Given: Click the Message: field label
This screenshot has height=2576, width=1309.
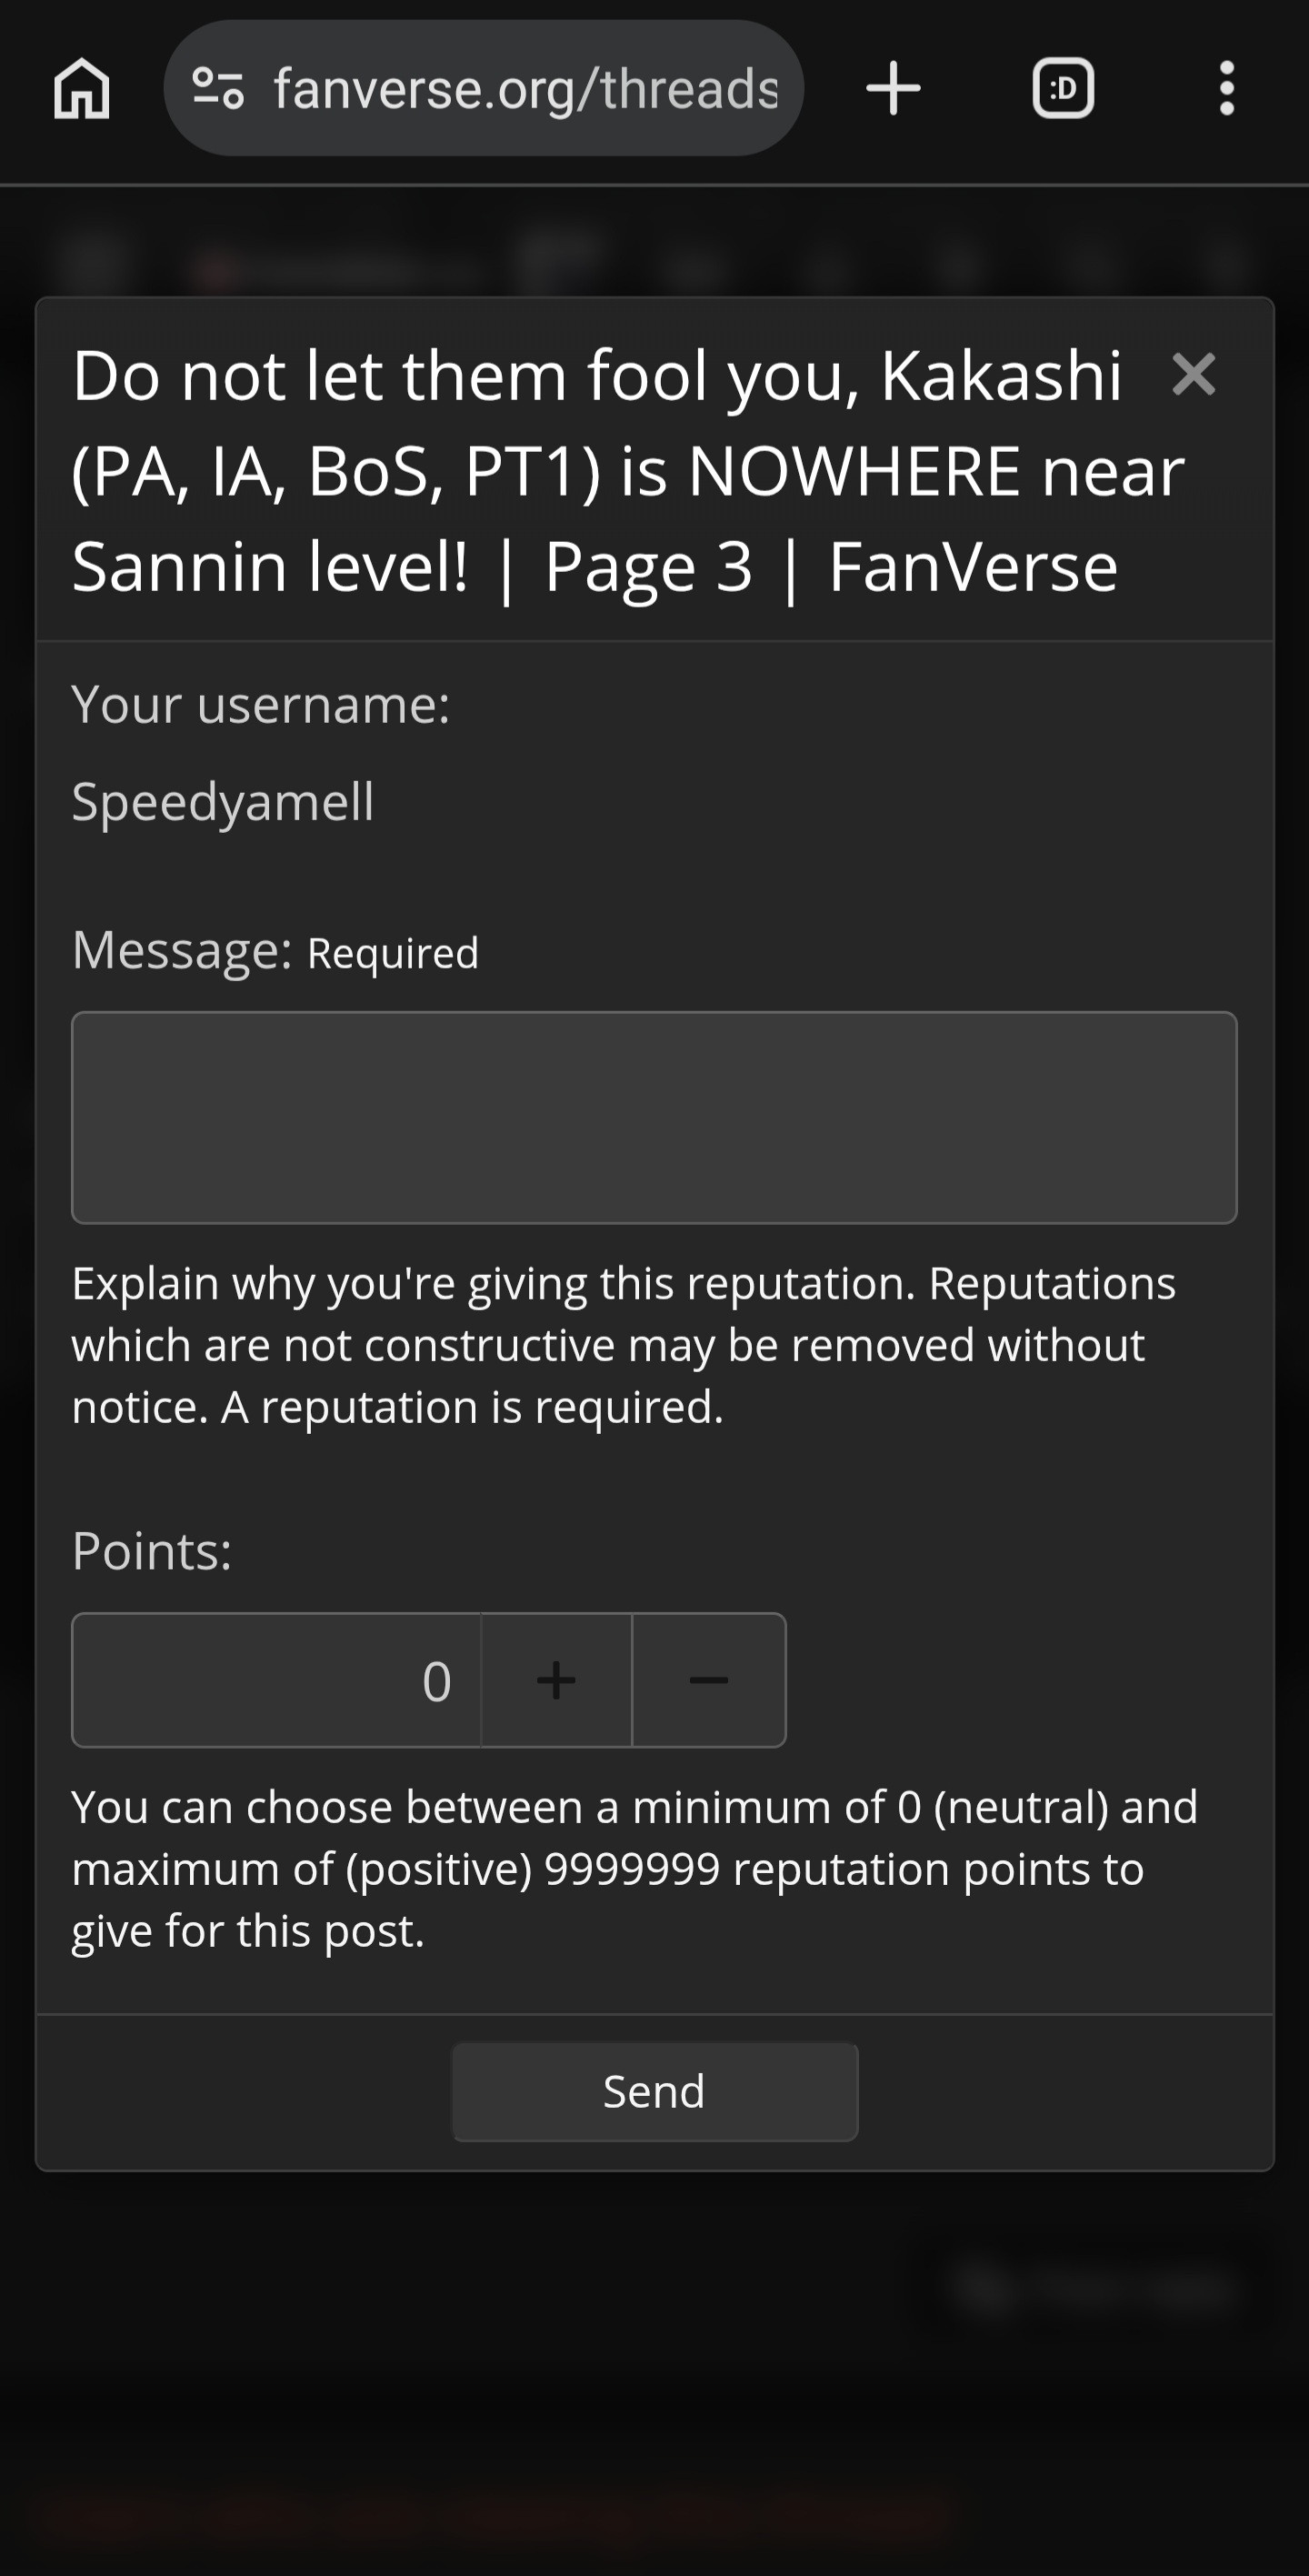Looking at the screenshot, I should point(182,949).
